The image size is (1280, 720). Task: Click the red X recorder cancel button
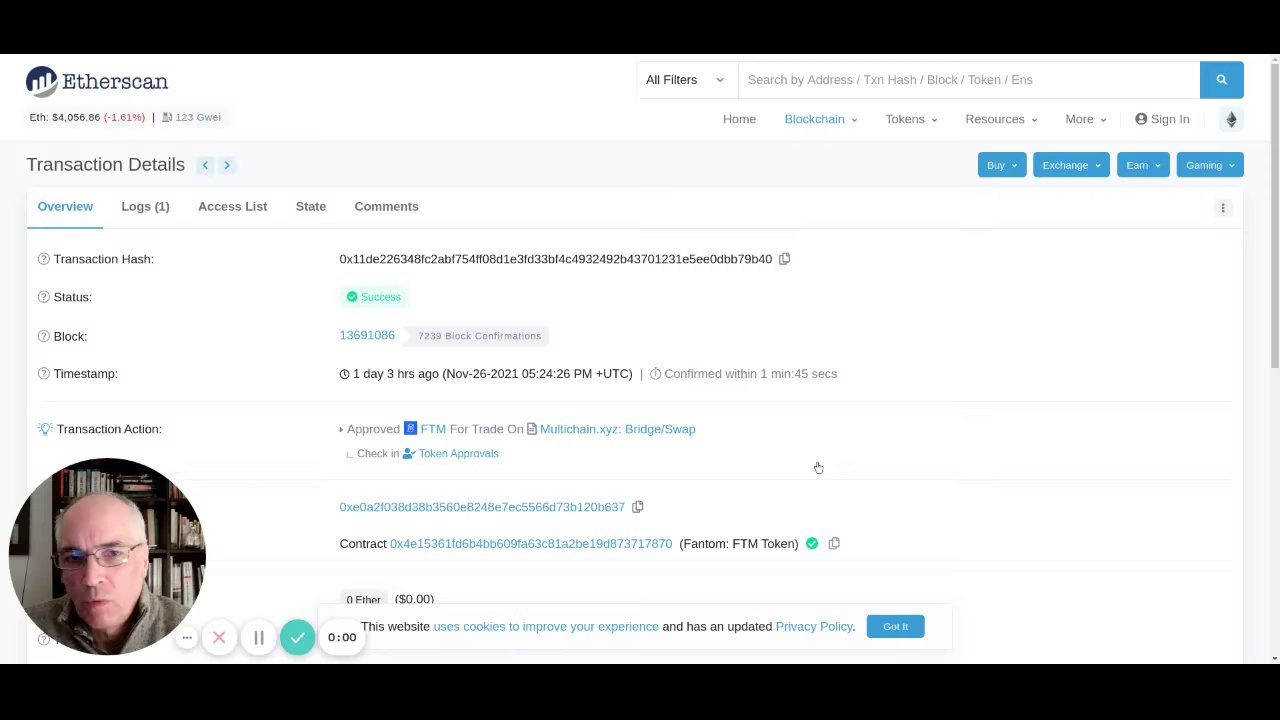click(219, 638)
